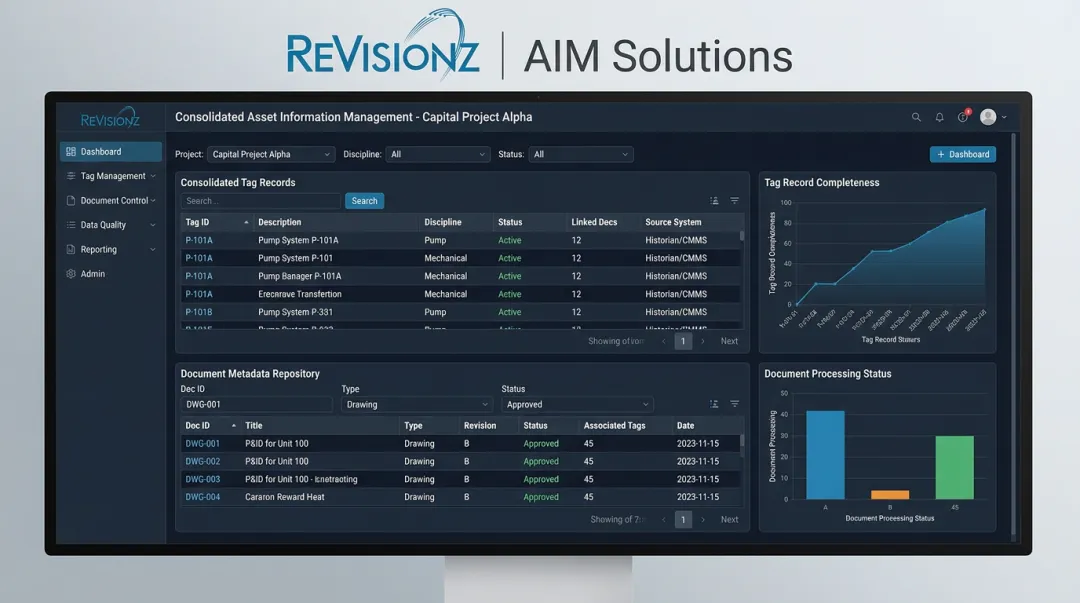1080x603 pixels.
Task: Expand the Data Quality chevron
Action: 153,225
